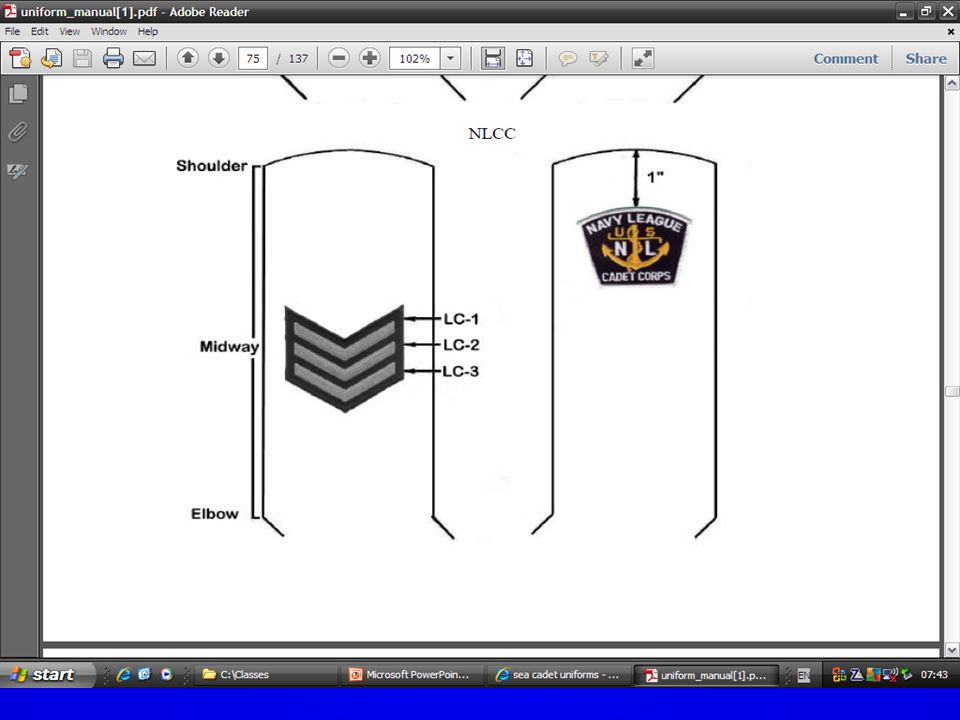This screenshot has width=960, height=720.
Task: Click the Fit One Full Page icon
Action: pyautogui.click(x=524, y=58)
